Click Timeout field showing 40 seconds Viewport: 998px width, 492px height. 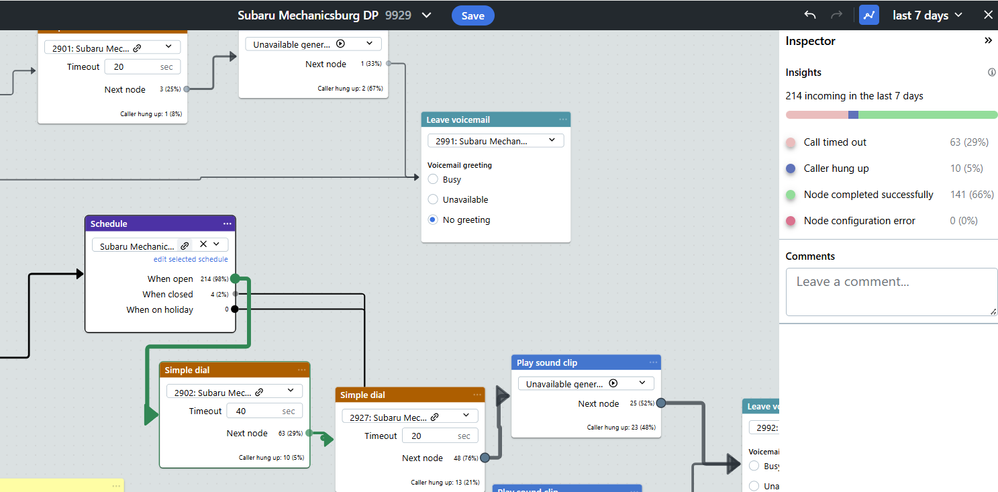pyautogui.click(x=264, y=411)
